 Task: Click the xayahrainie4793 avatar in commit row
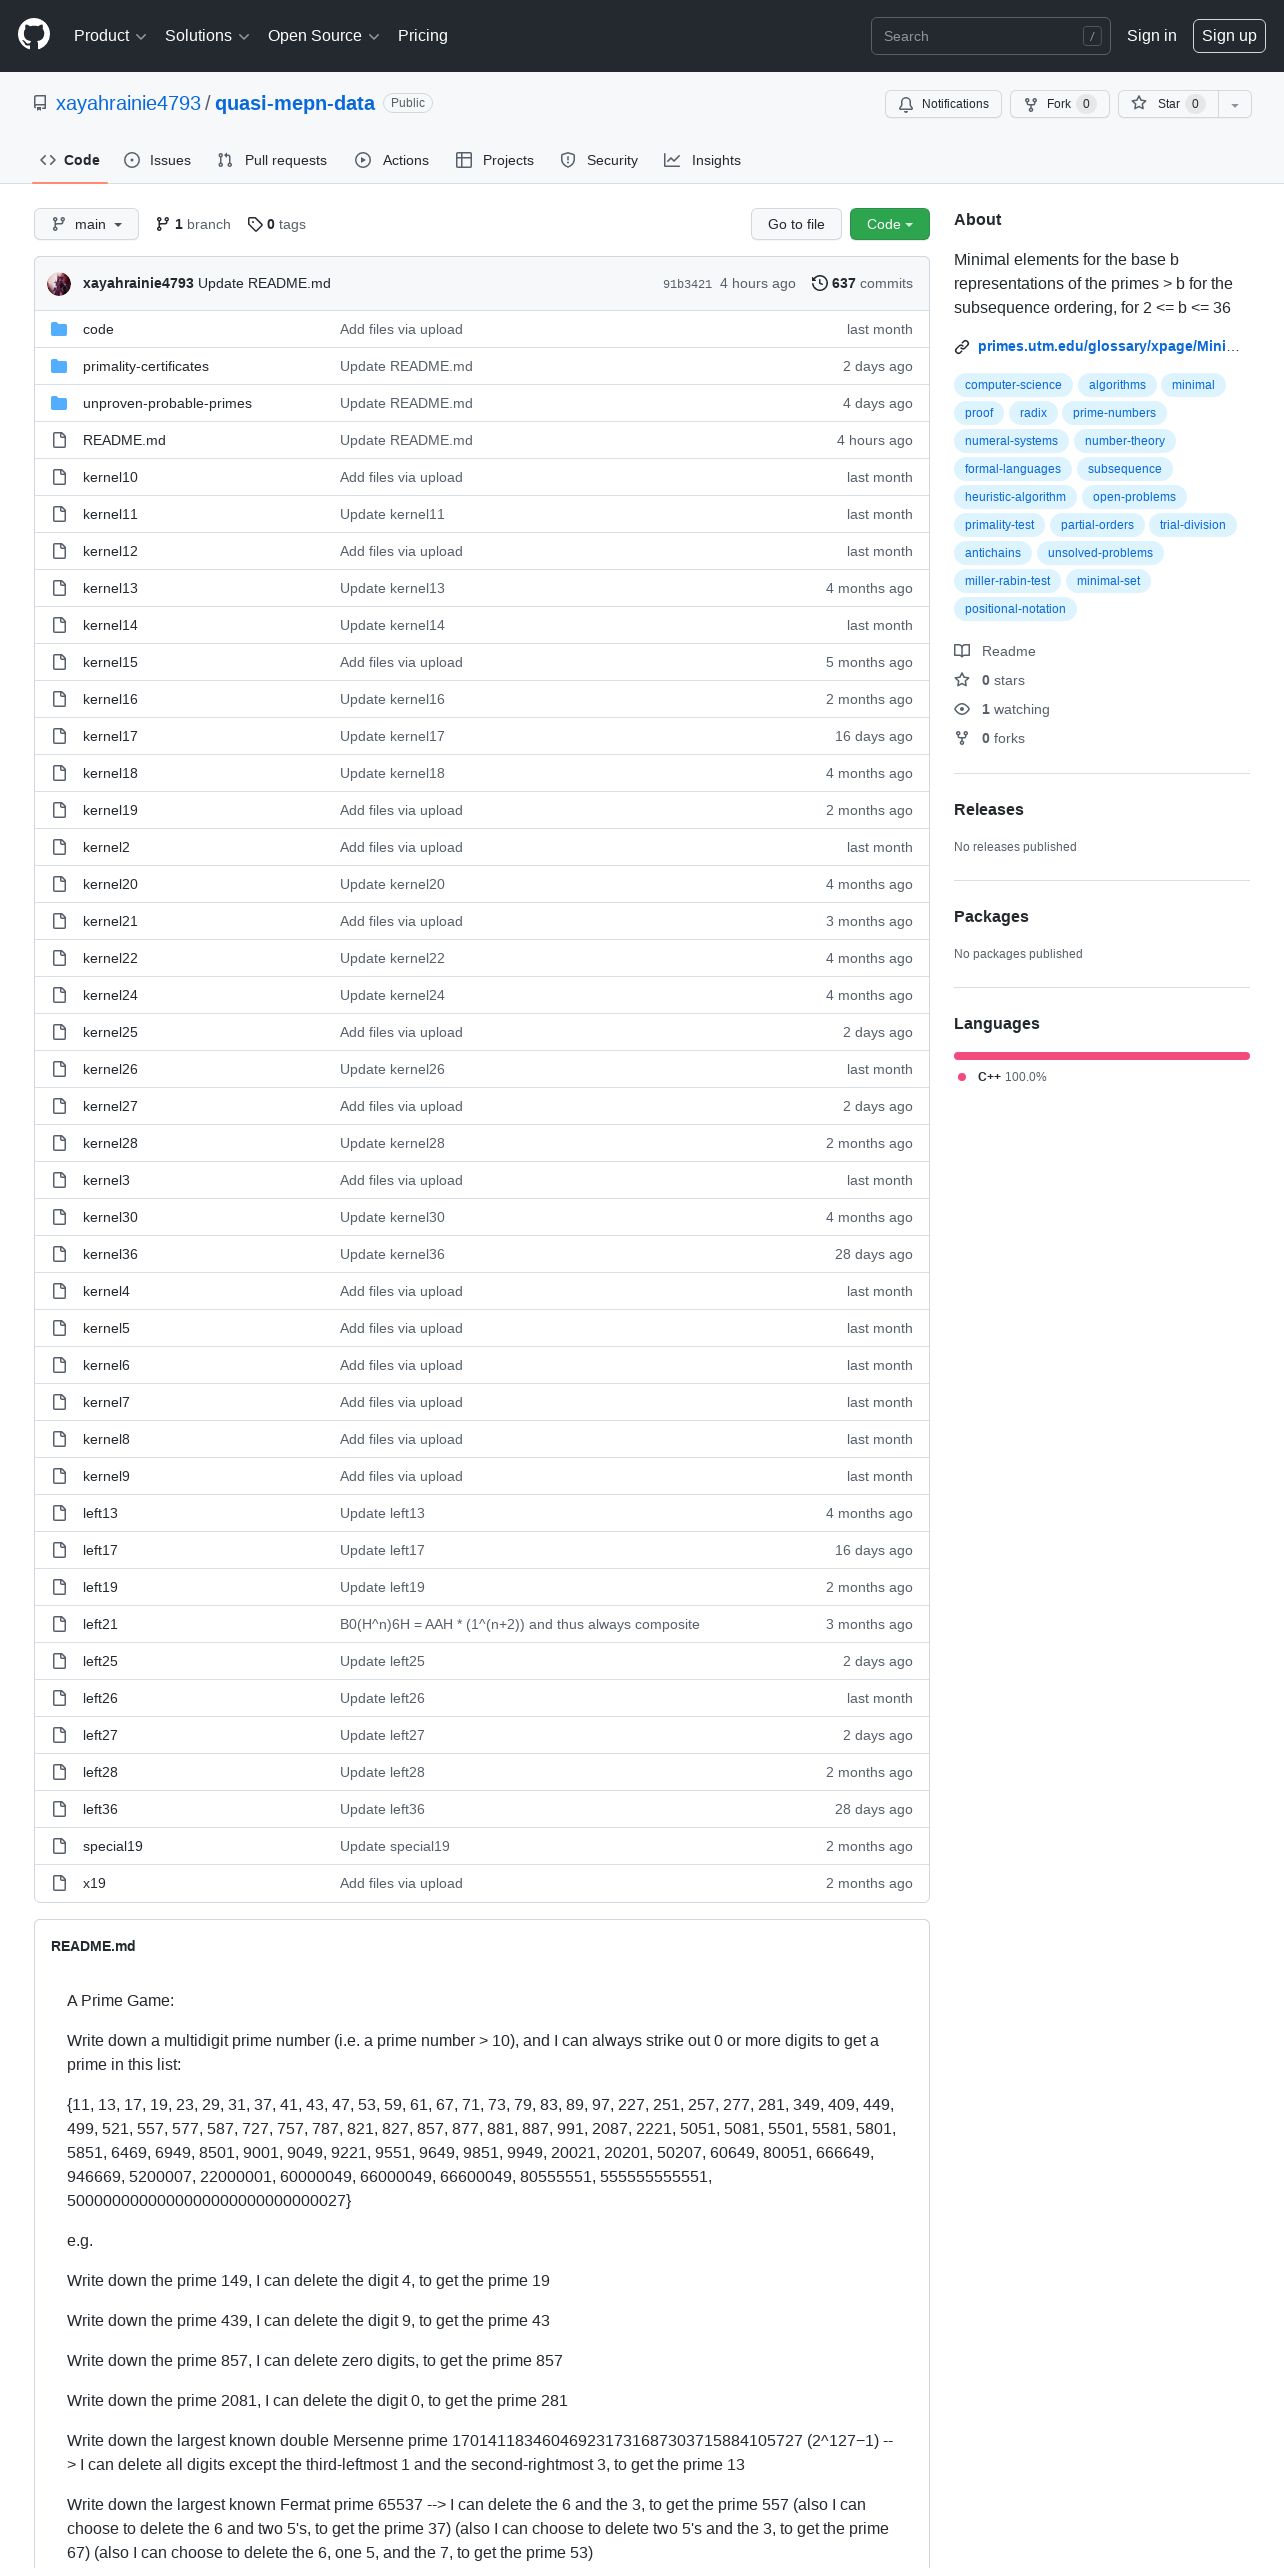tap(59, 284)
